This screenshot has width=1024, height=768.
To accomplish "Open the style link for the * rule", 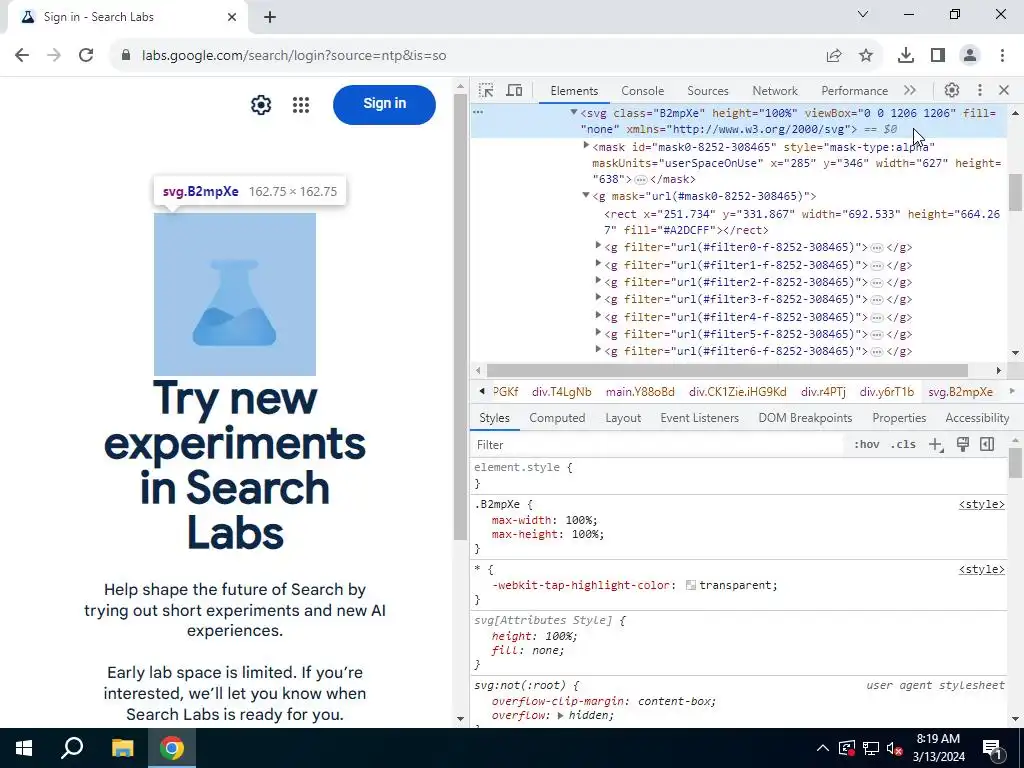I will pos(982,569).
